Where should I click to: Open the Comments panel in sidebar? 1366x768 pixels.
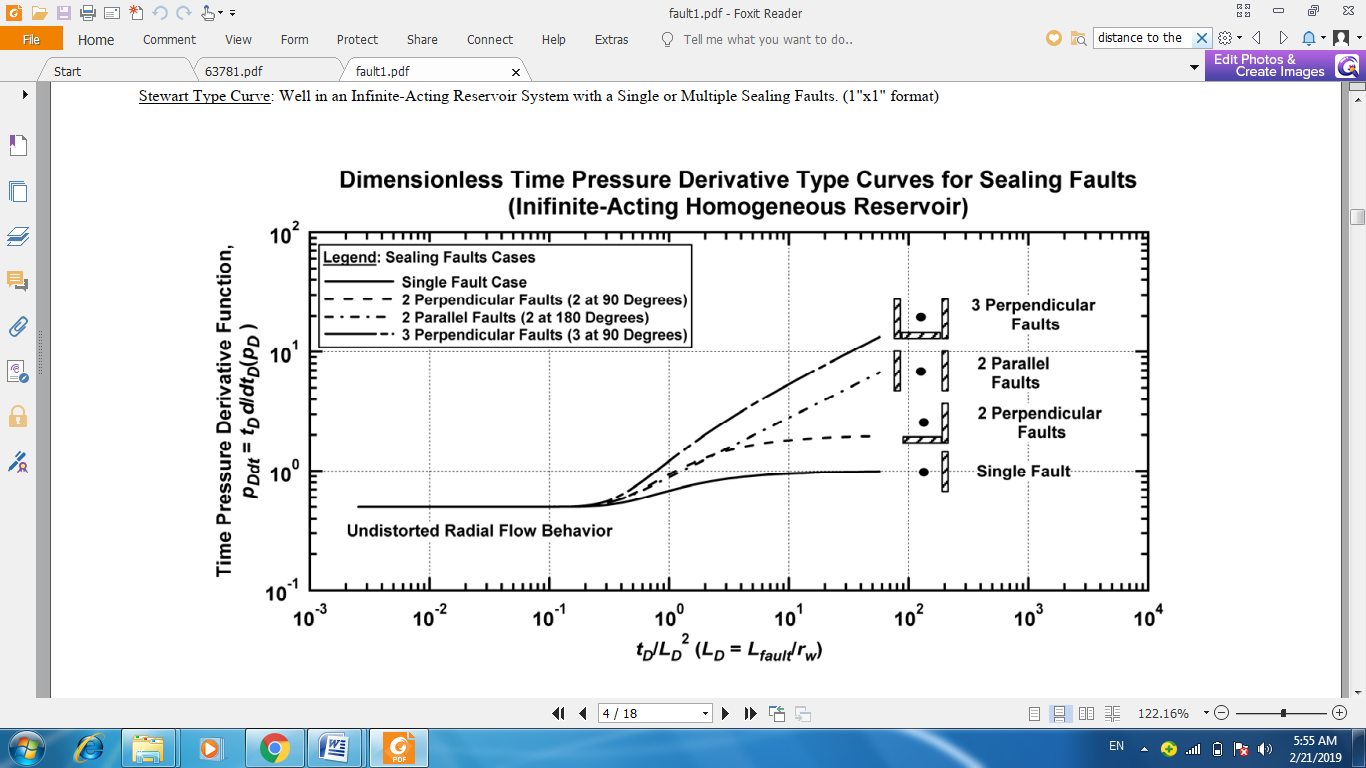point(18,282)
